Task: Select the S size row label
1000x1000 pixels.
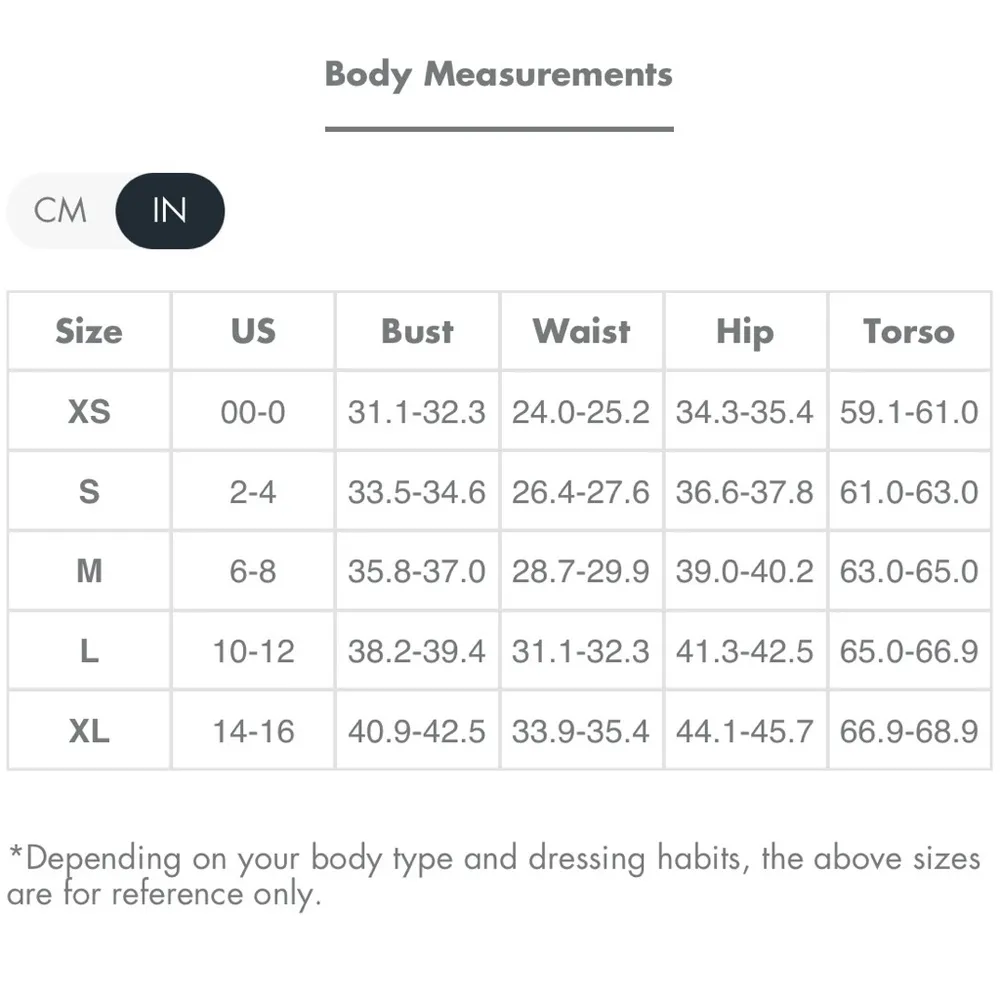Action: [89, 491]
